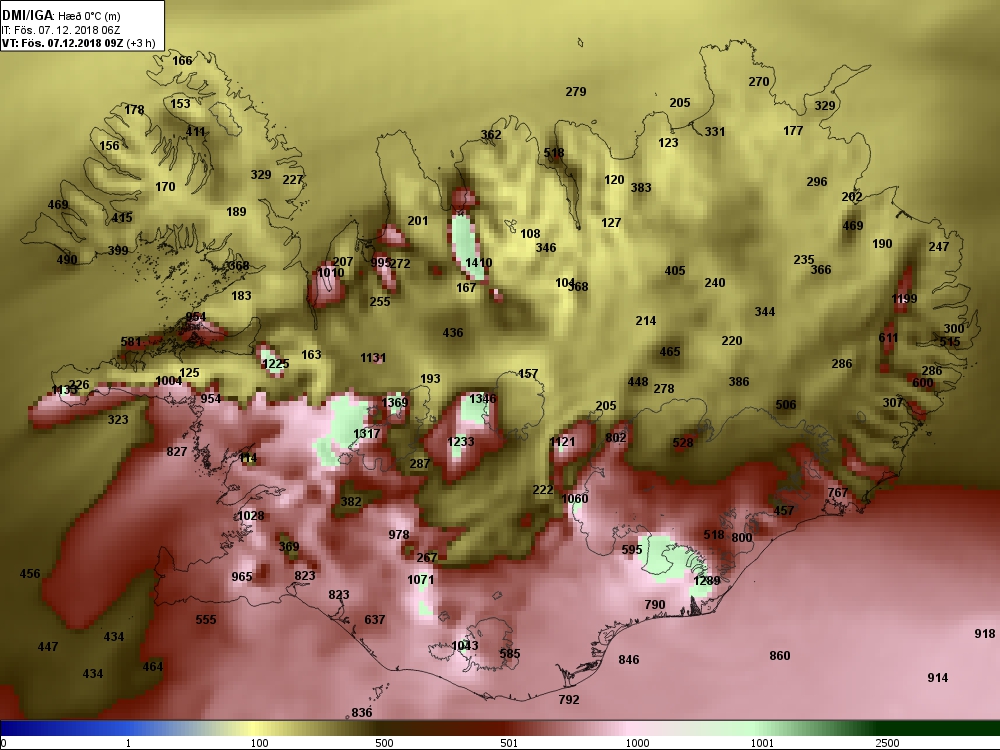
Task: Pick the value 792 on the south coast
Action: [x=568, y=700]
